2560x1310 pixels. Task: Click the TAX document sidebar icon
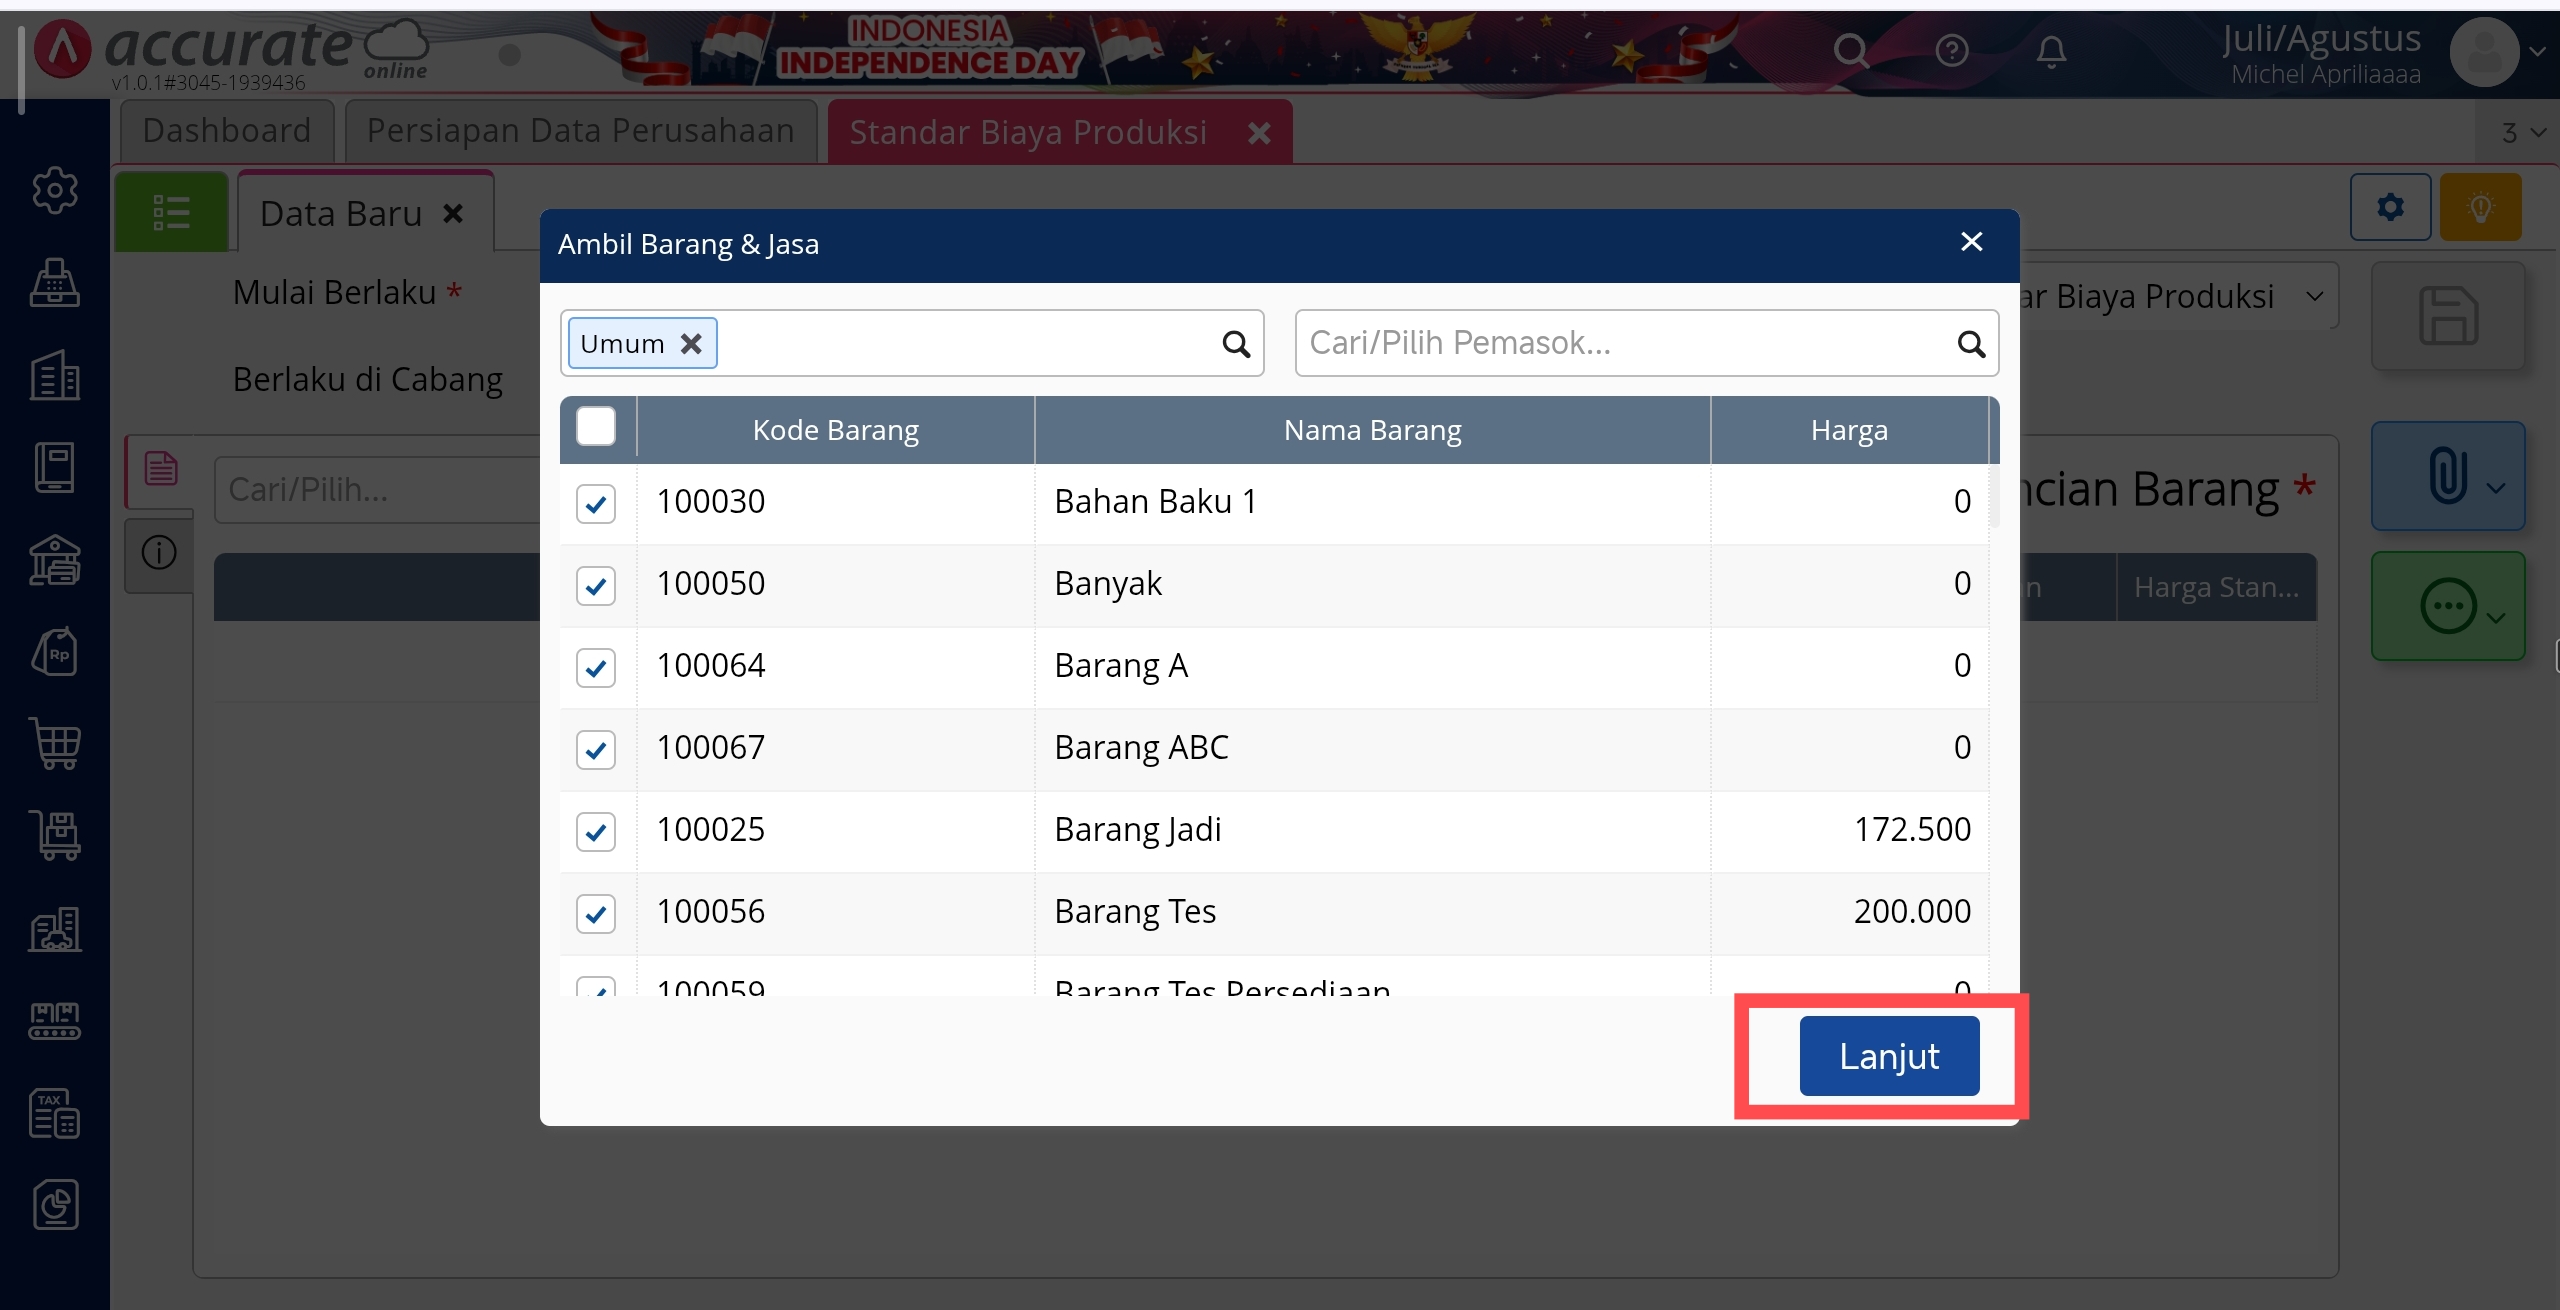point(55,1114)
